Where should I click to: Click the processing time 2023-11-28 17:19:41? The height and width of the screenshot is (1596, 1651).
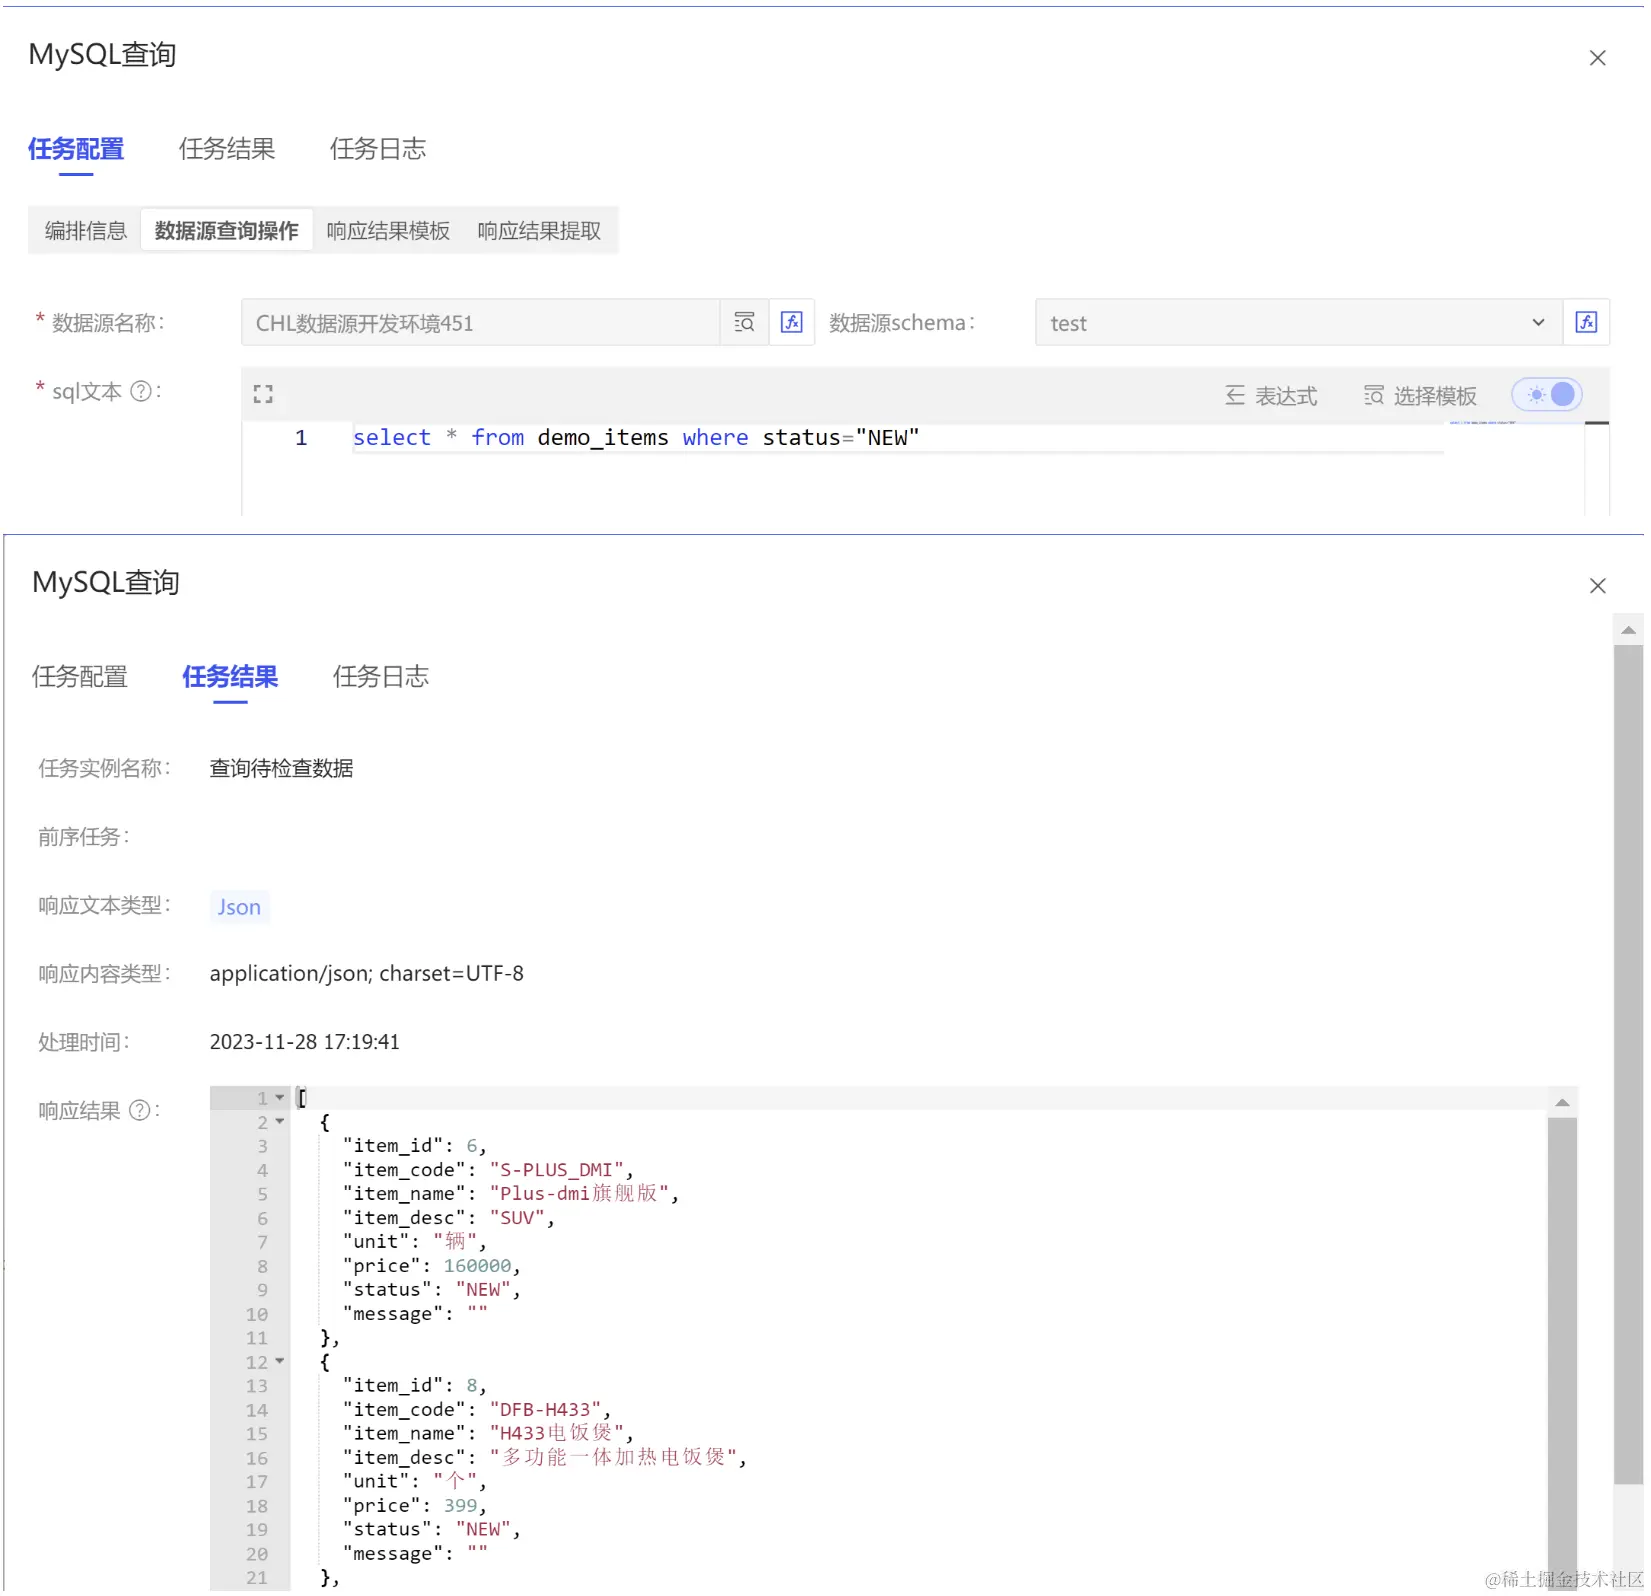(304, 1042)
